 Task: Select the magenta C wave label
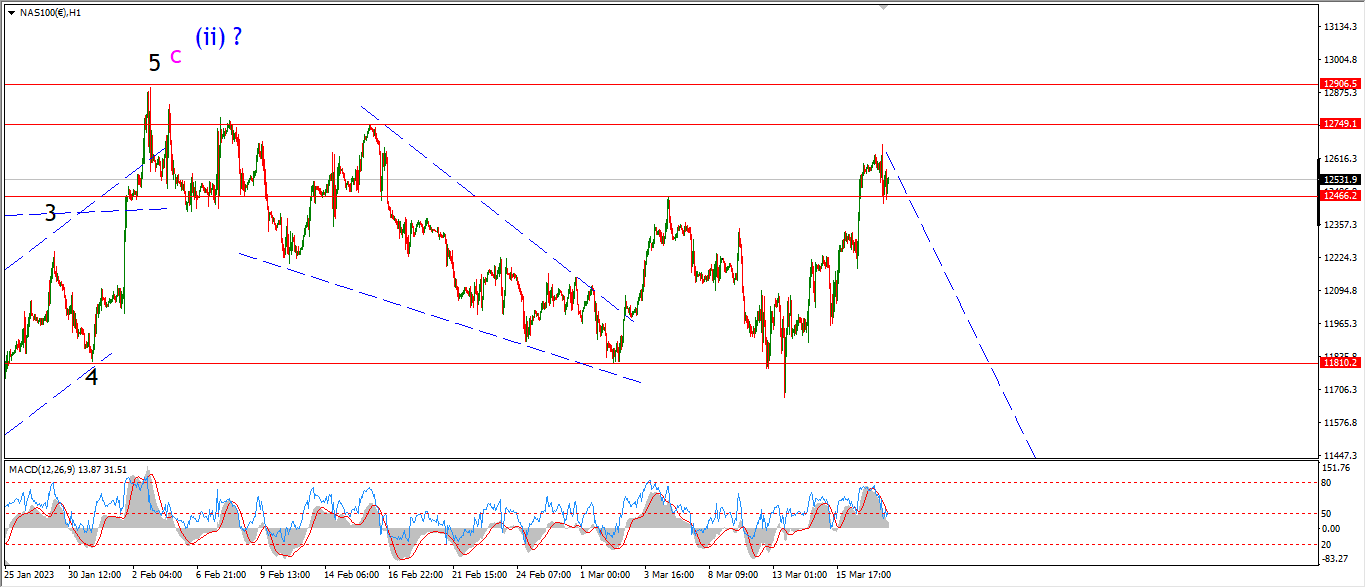click(176, 57)
